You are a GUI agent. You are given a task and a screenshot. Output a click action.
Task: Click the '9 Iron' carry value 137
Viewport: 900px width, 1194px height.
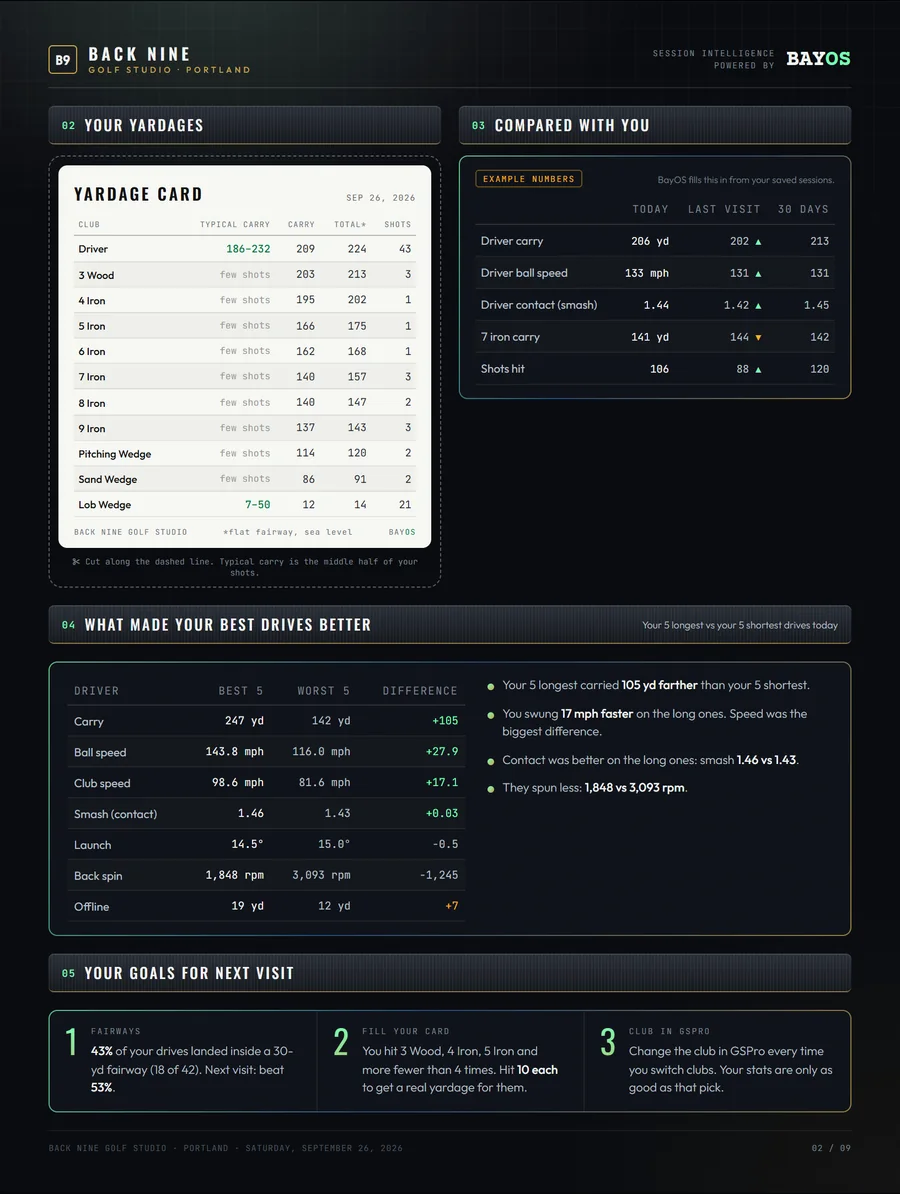coord(305,428)
